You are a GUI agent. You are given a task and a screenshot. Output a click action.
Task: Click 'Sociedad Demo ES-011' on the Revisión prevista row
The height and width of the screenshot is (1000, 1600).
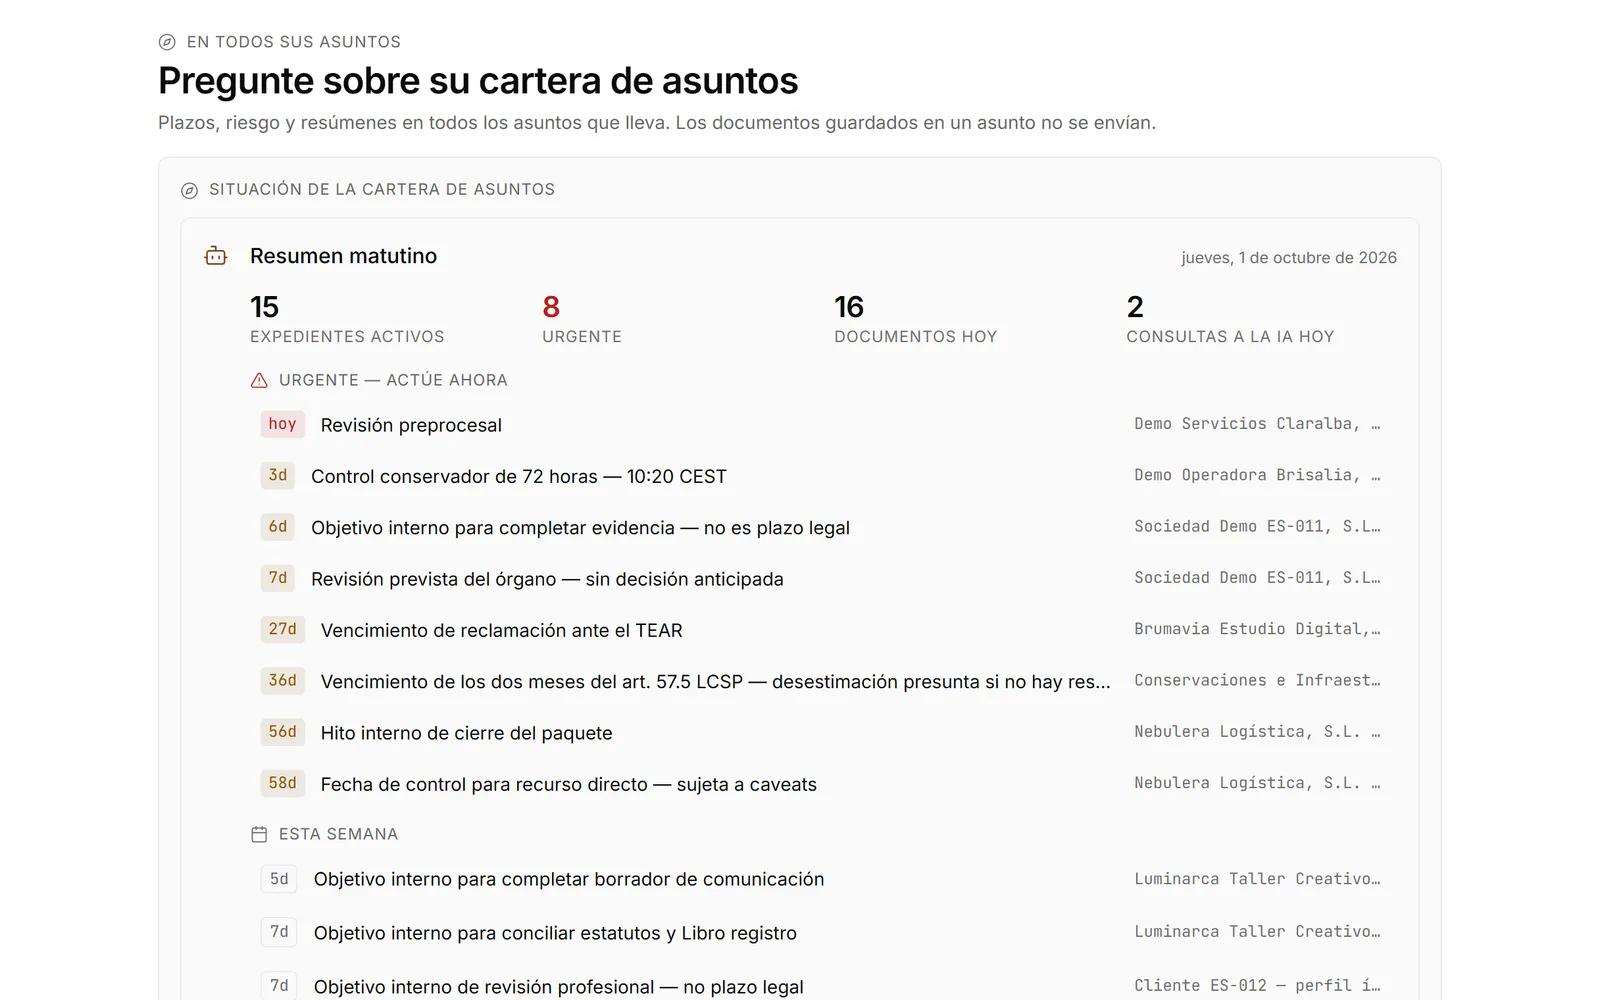1257,577
